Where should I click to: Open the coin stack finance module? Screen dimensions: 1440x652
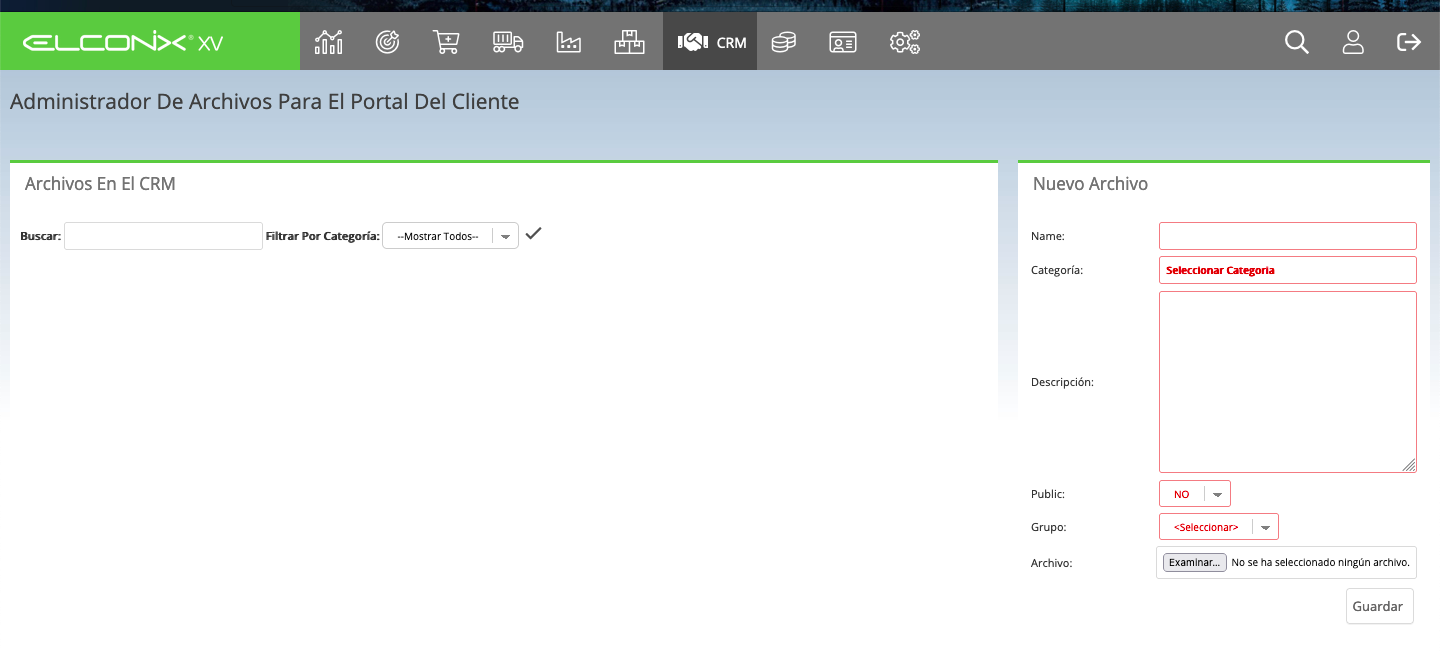784,42
